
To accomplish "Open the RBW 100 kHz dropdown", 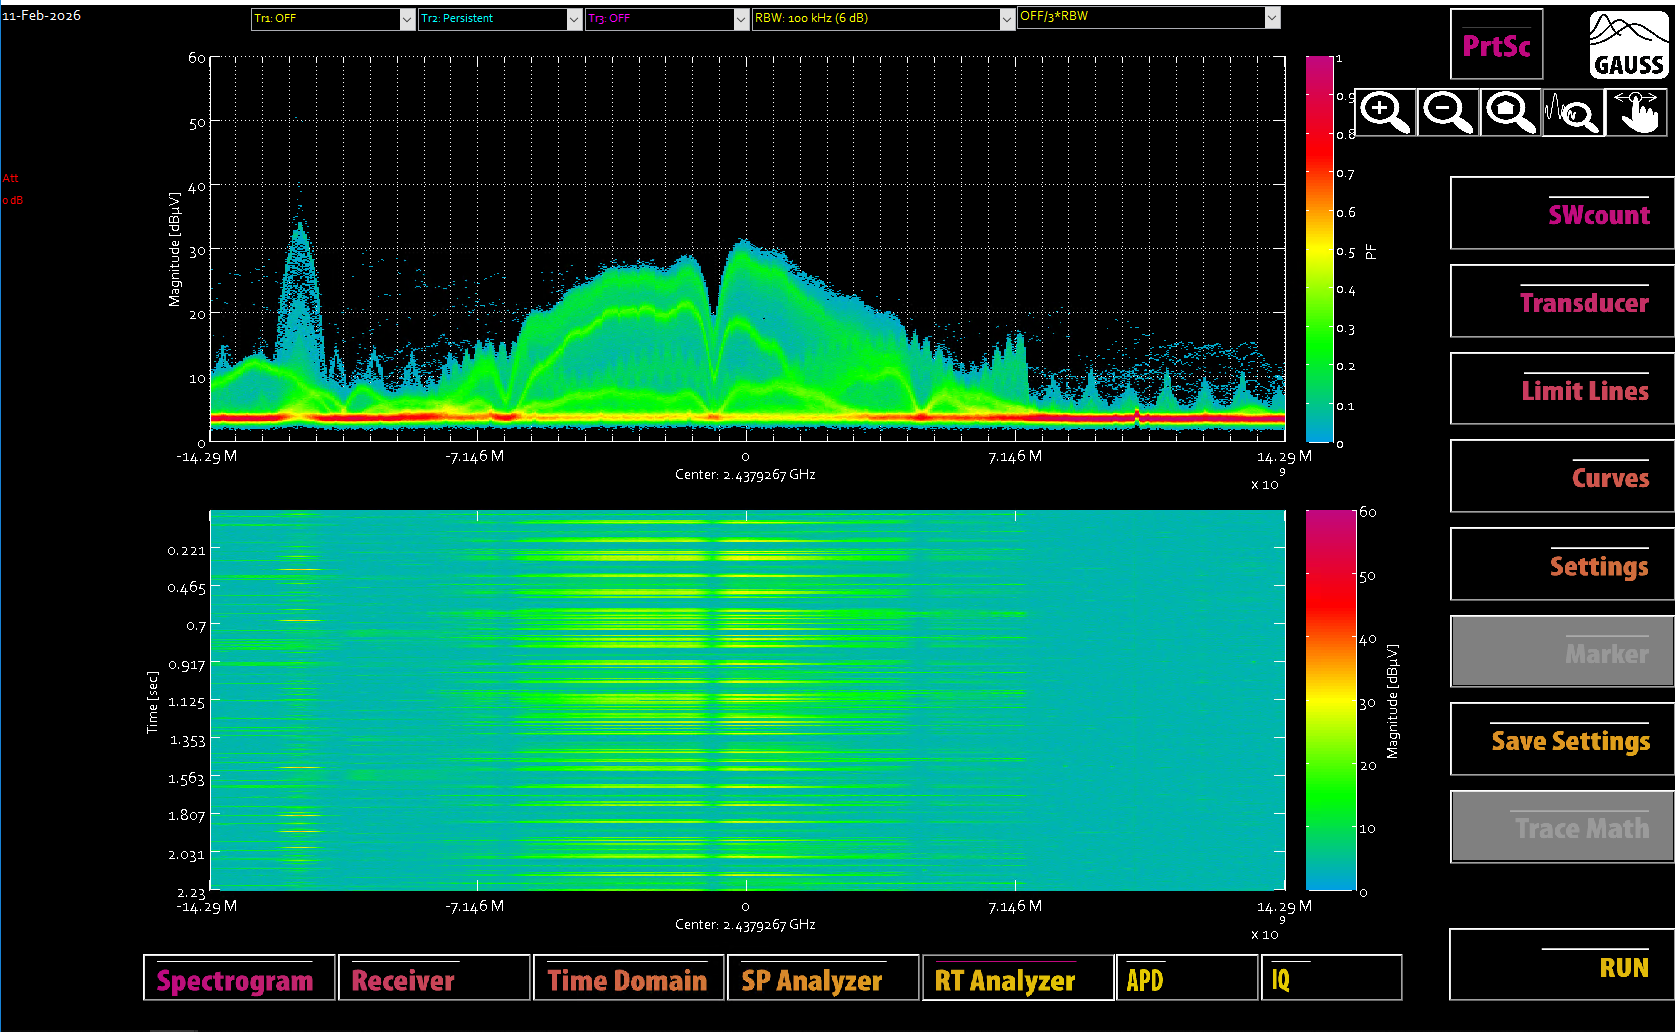I will click(x=882, y=17).
